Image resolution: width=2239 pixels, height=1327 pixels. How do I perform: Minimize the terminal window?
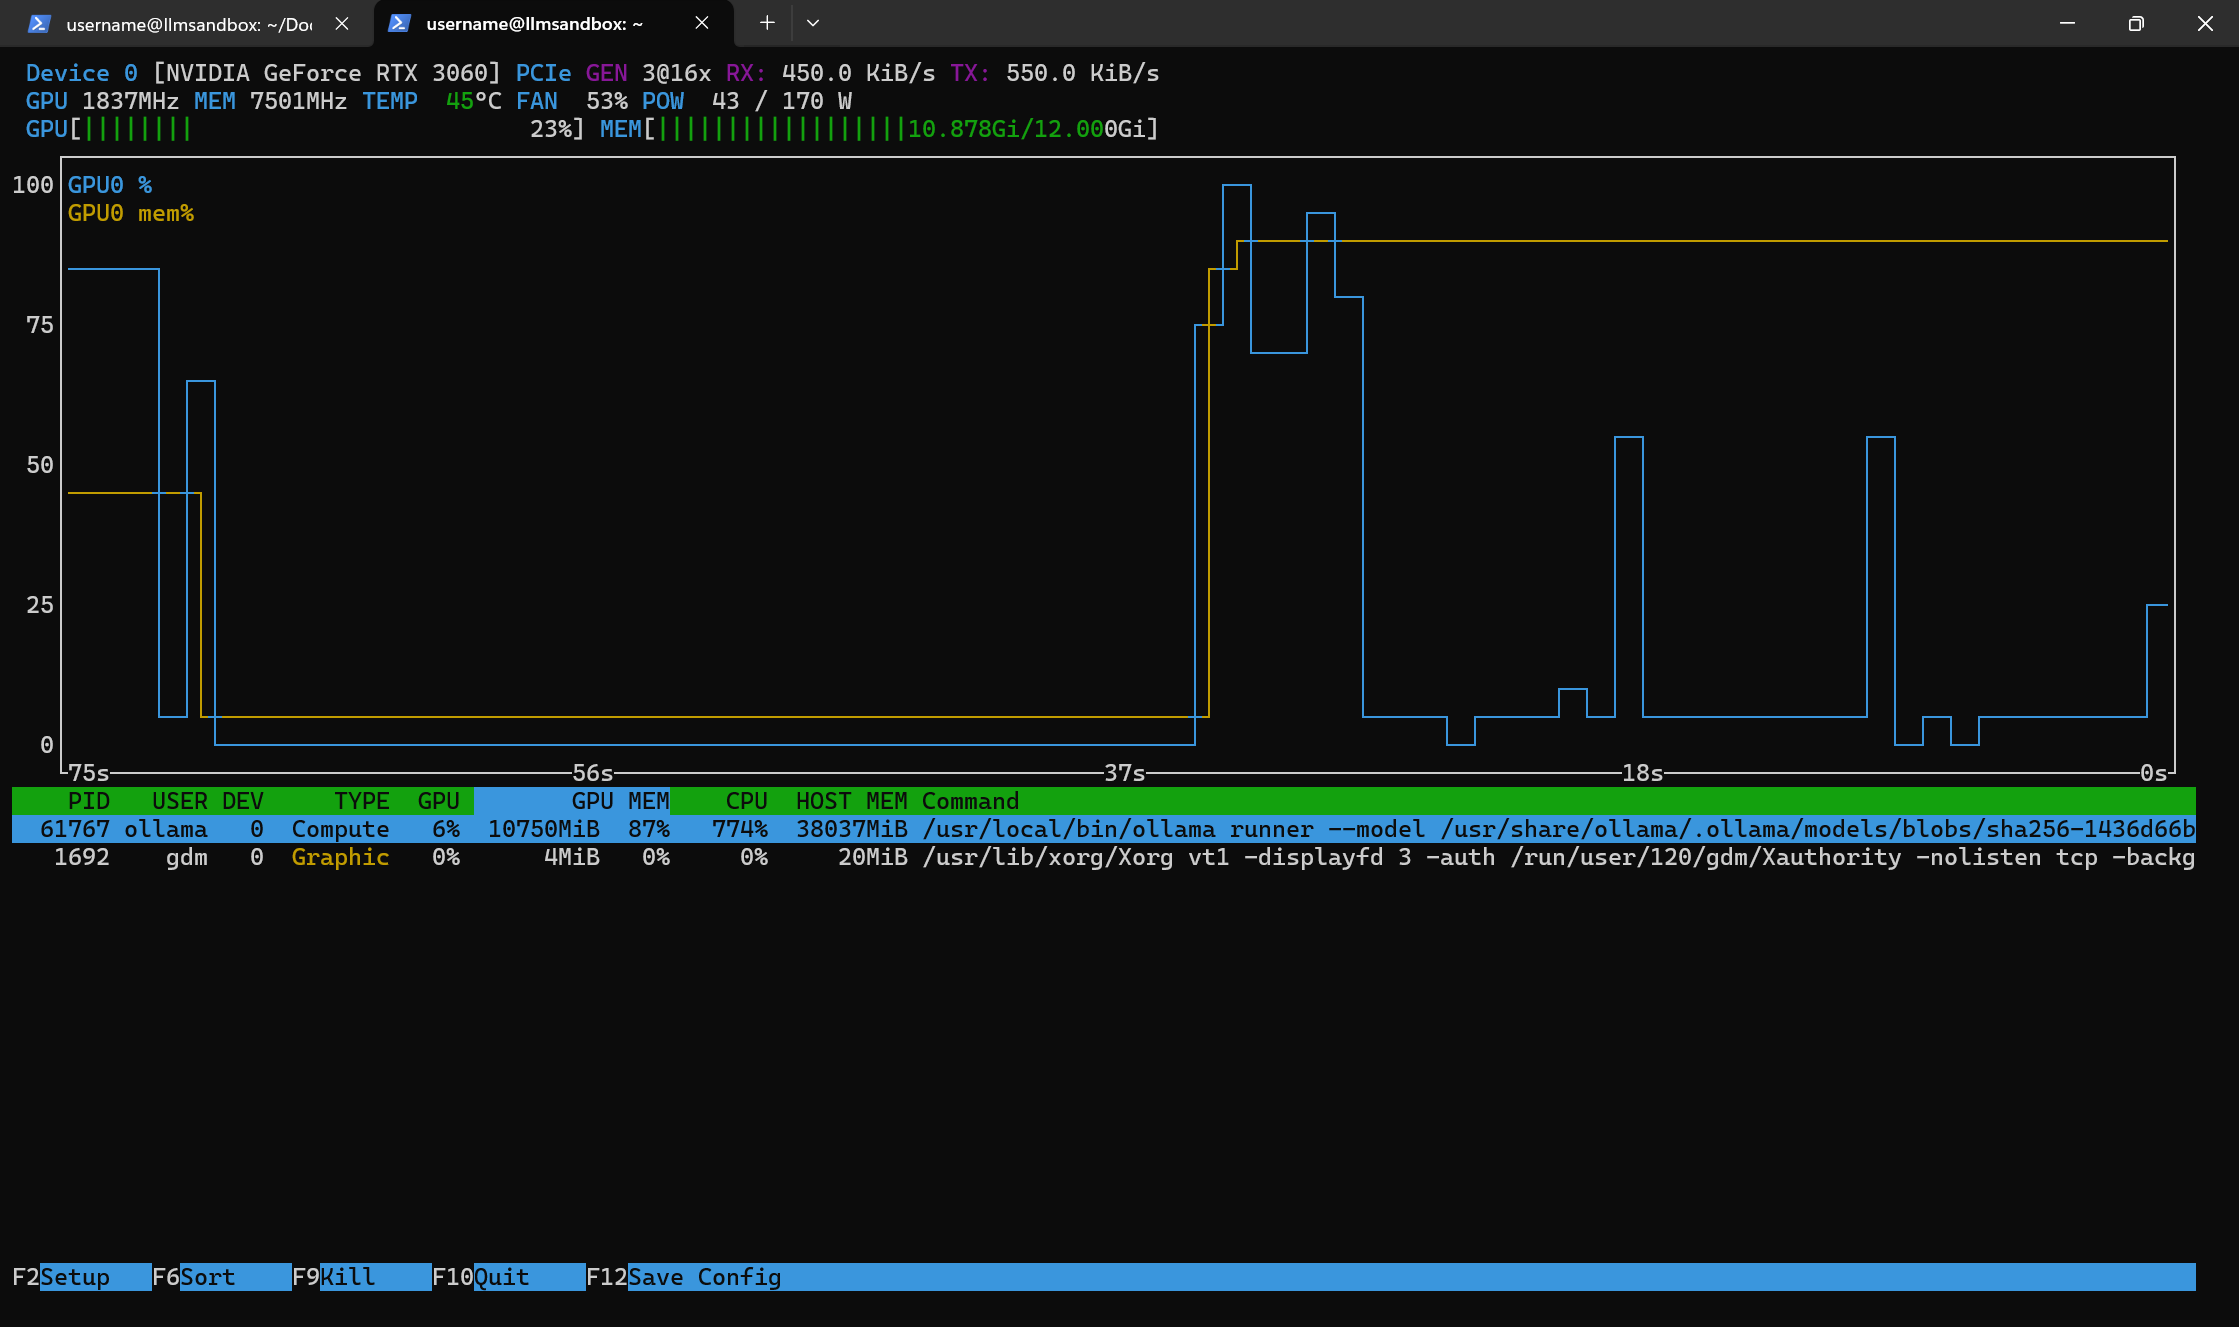pos(2067,23)
